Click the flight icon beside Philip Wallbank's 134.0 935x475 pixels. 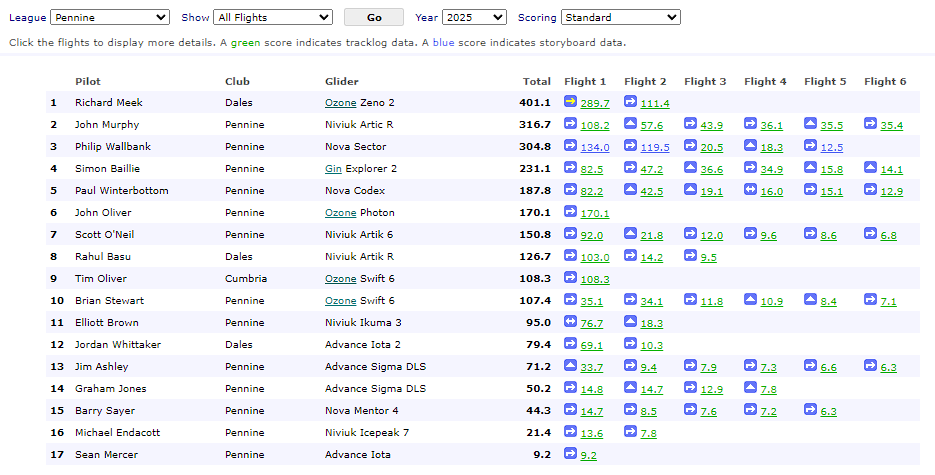[x=570, y=146]
